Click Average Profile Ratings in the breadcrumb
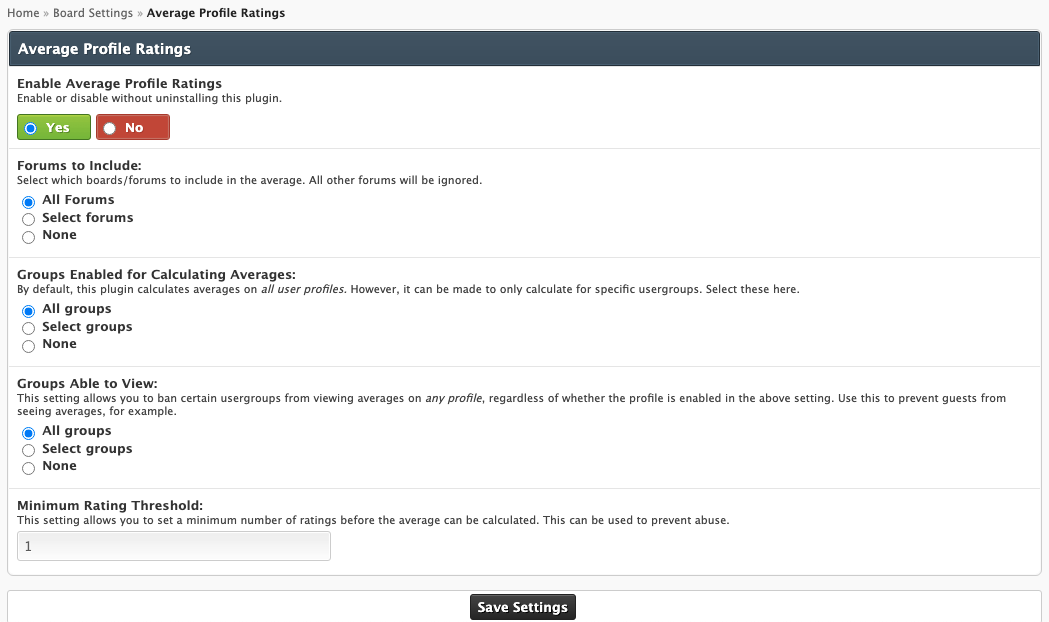Viewport: 1049px width, 622px height. (215, 13)
